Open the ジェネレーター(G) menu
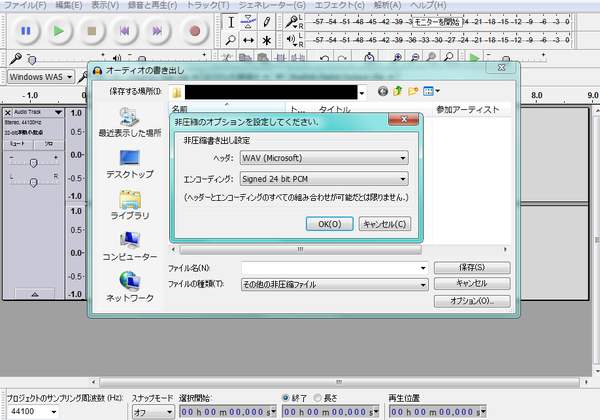 [x=272, y=5]
